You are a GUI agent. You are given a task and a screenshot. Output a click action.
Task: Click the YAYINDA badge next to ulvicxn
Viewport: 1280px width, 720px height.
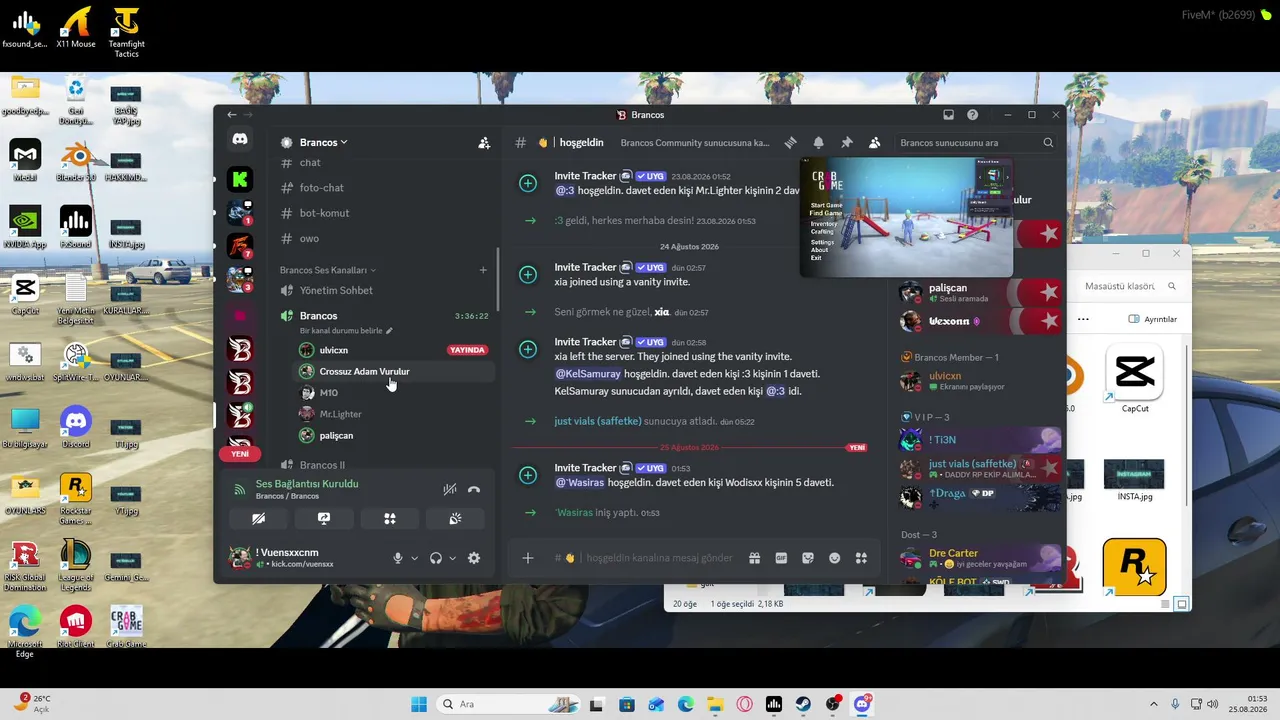pyautogui.click(x=467, y=350)
